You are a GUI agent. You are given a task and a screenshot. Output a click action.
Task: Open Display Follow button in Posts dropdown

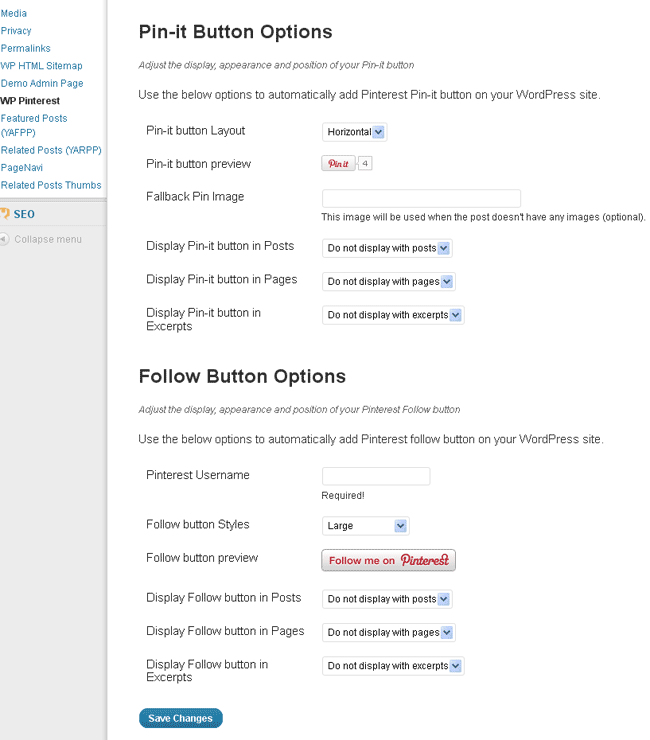(x=387, y=599)
